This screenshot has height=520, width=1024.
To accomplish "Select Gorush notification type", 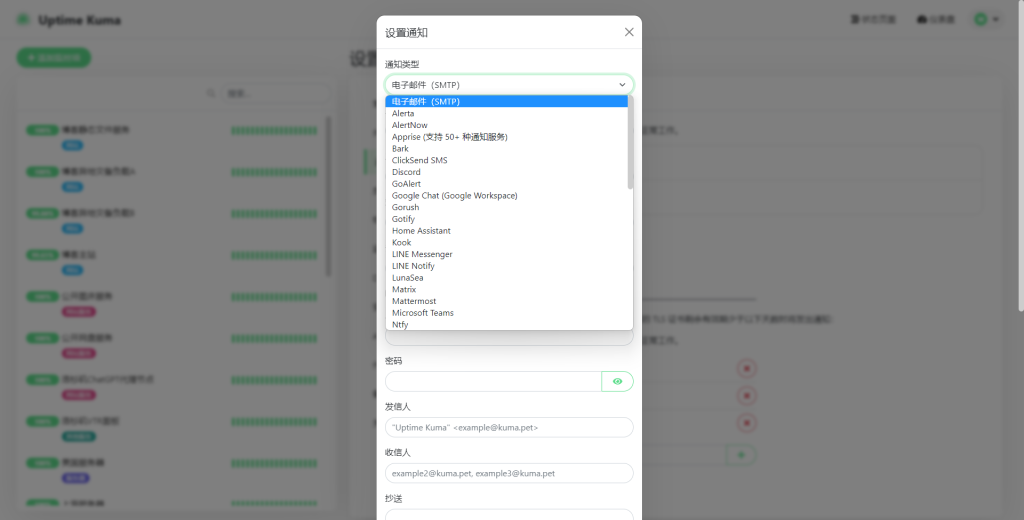I will pos(506,207).
